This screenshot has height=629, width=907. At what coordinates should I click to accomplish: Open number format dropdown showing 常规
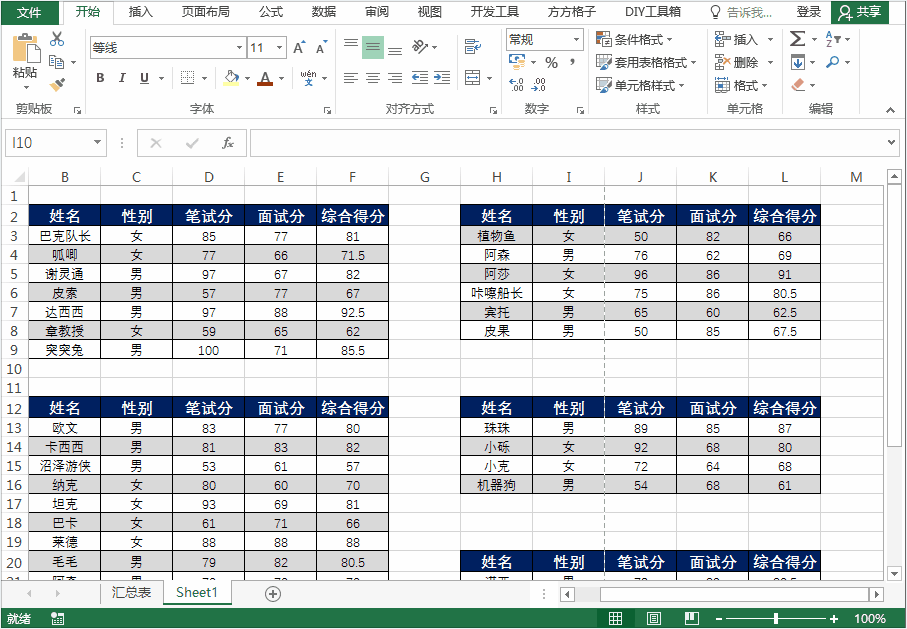[576, 39]
